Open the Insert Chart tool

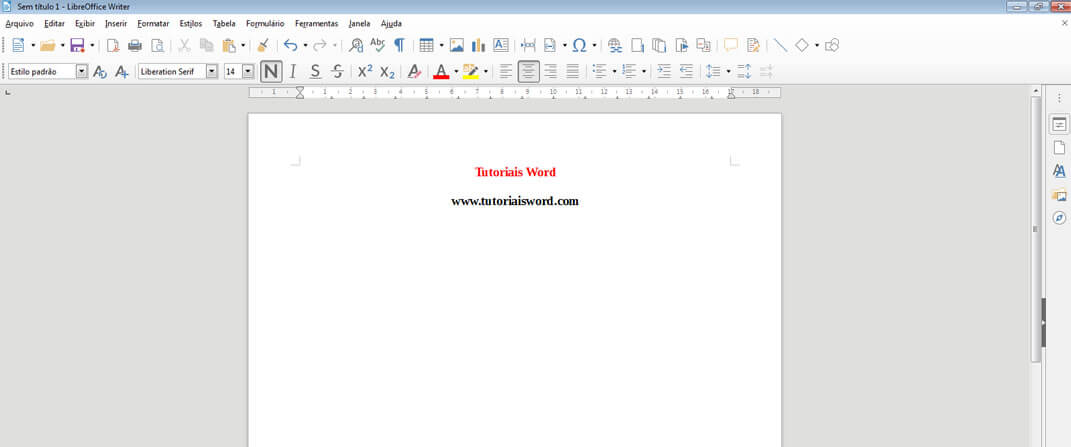click(x=478, y=45)
